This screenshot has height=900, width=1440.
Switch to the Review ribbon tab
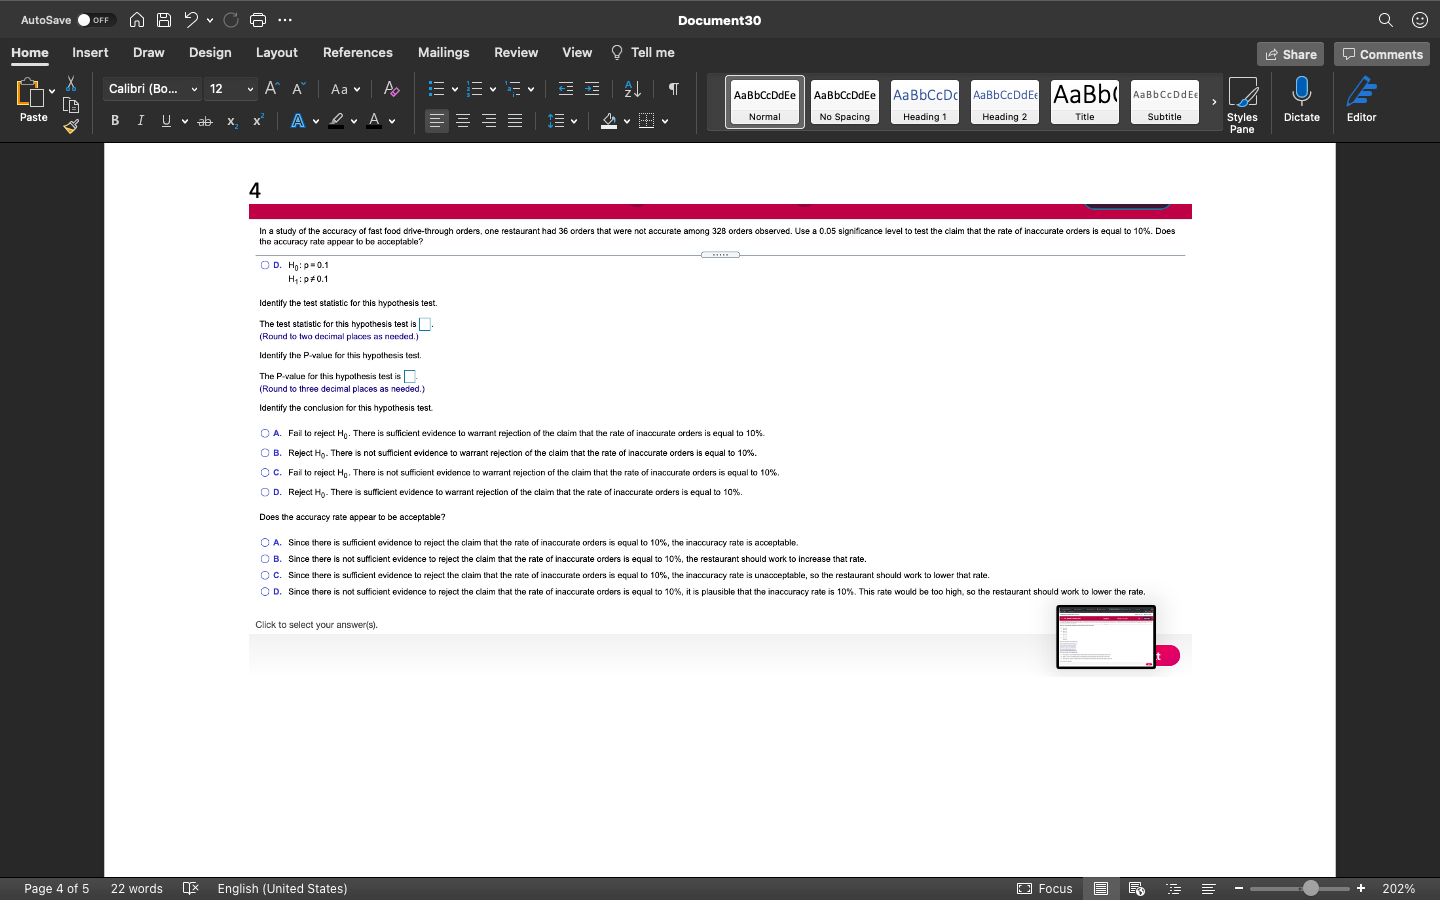[x=516, y=52]
